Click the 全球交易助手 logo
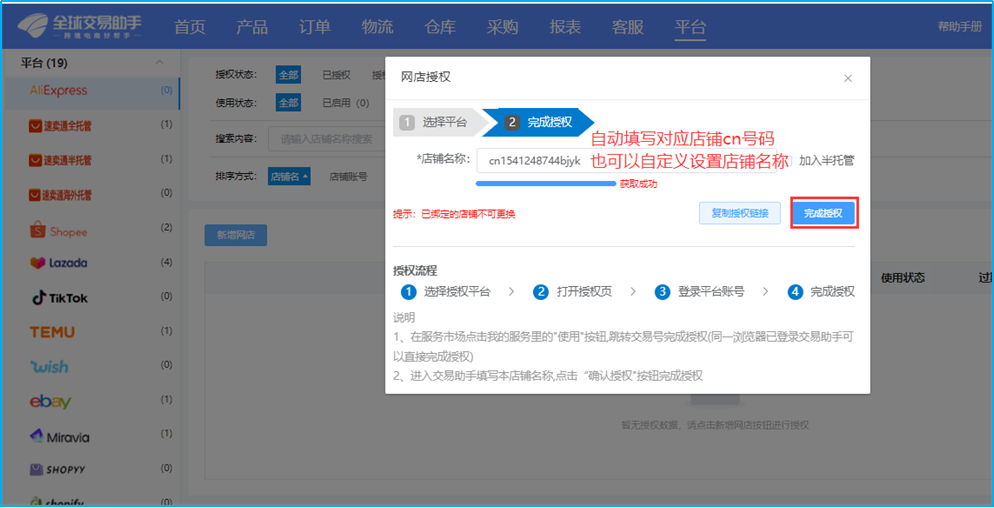This screenshot has width=994, height=508. (x=80, y=26)
